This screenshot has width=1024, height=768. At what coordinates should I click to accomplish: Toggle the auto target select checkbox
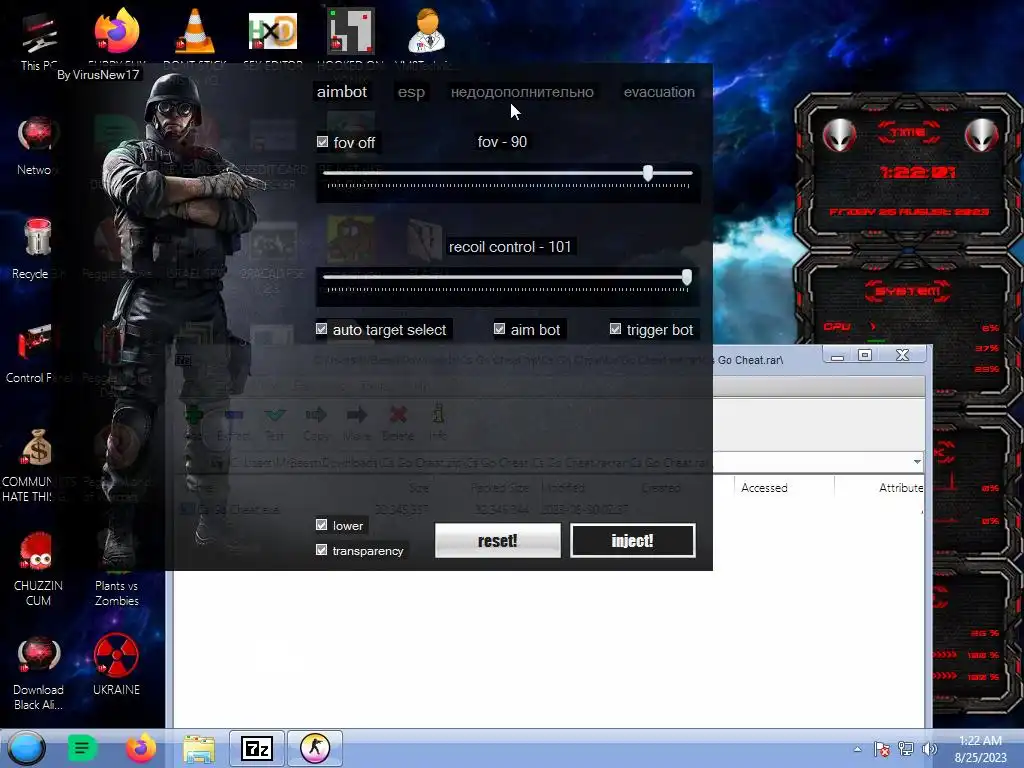321,329
